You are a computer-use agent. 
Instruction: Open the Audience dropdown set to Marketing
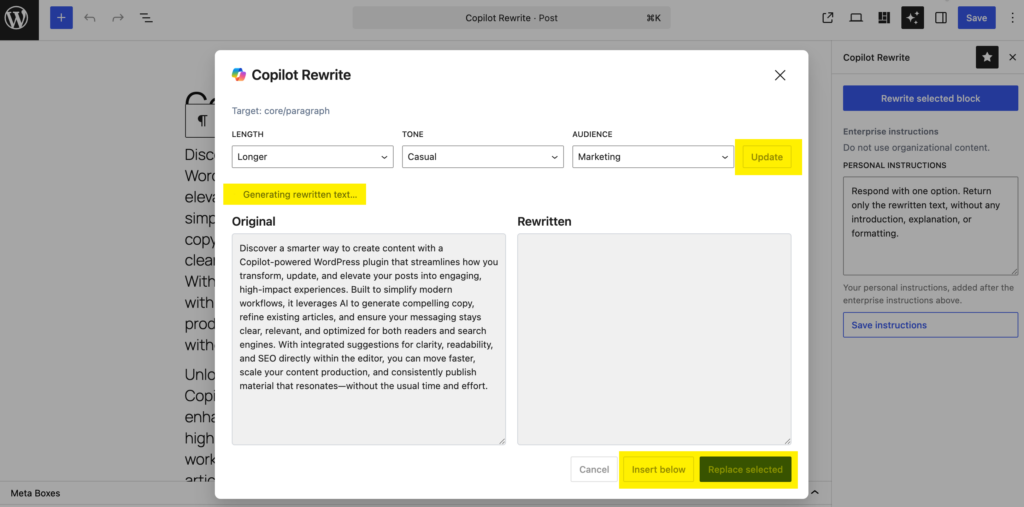pyautogui.click(x=653, y=157)
